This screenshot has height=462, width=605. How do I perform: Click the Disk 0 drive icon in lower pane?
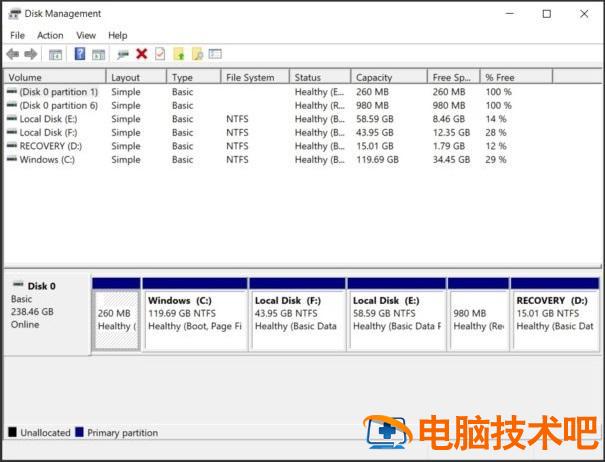click(18, 285)
